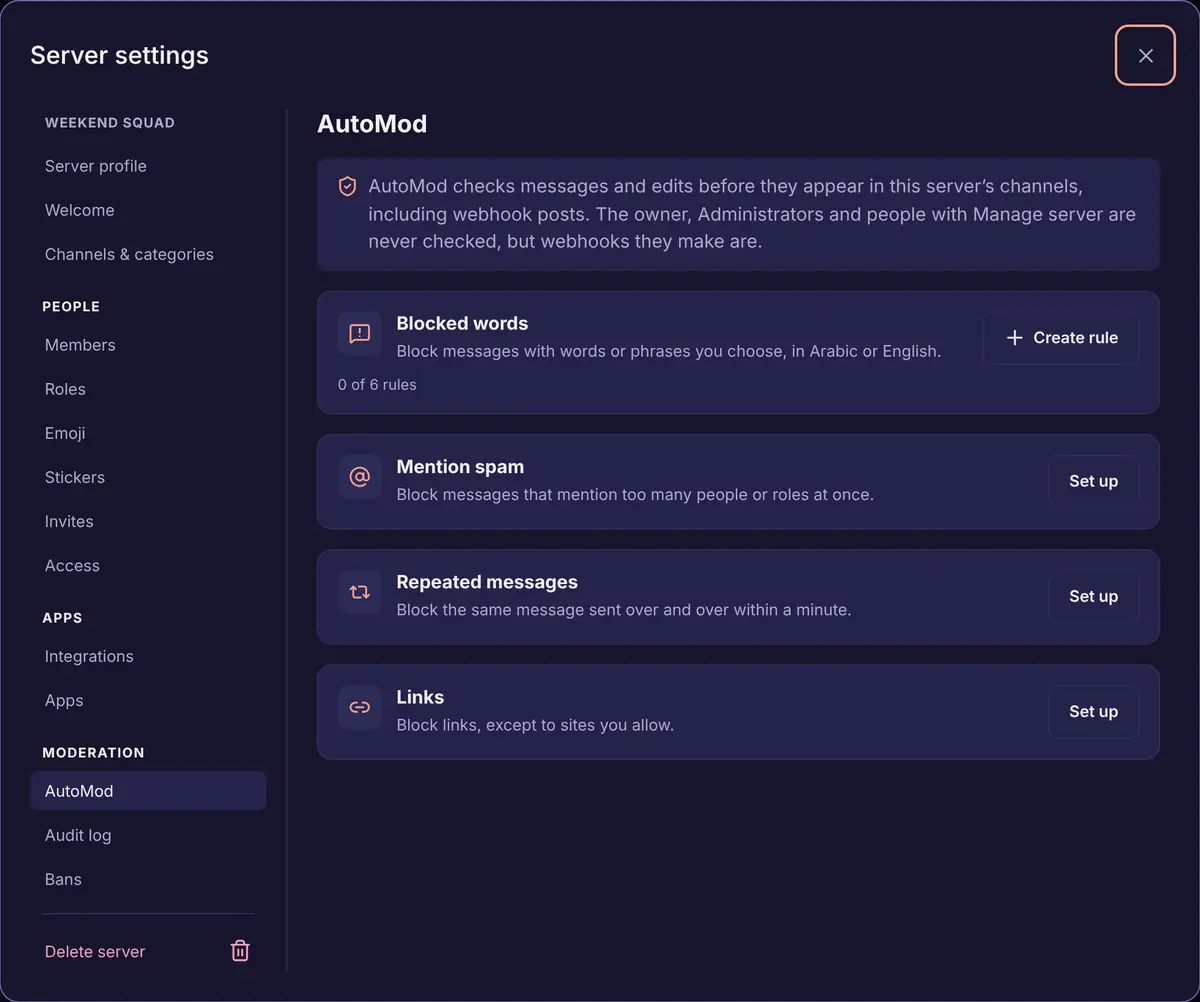Viewport: 1200px width, 1002px height.
Task: Select AutoMod in the Moderation section
Action: click(x=148, y=791)
